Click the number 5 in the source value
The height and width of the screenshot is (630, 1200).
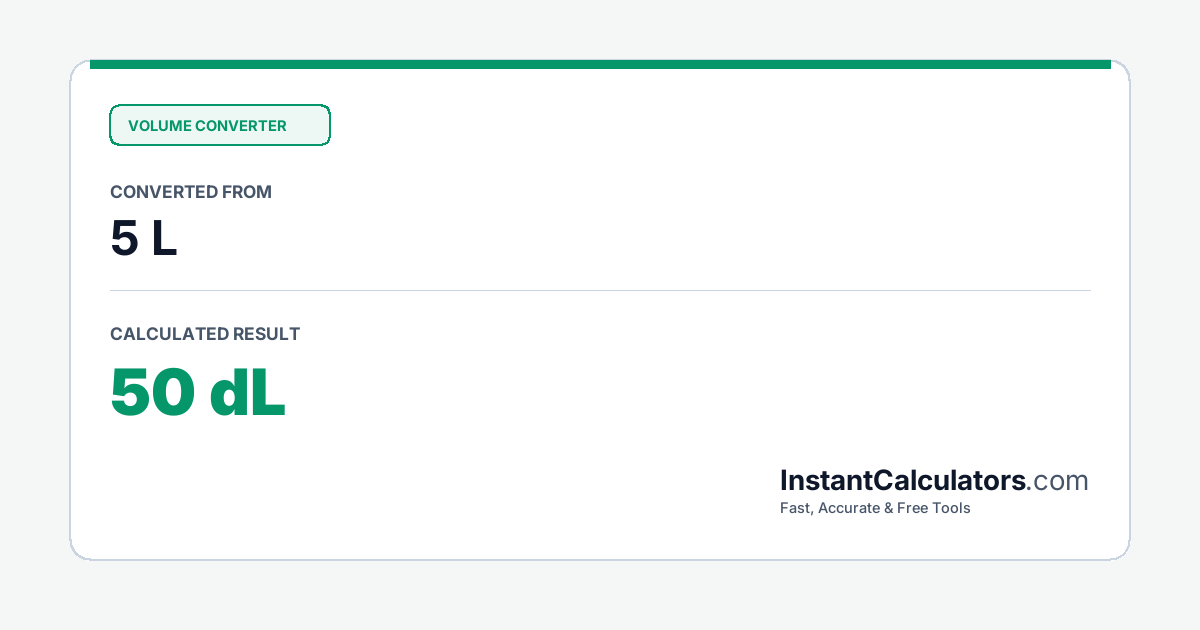pyautogui.click(x=124, y=239)
